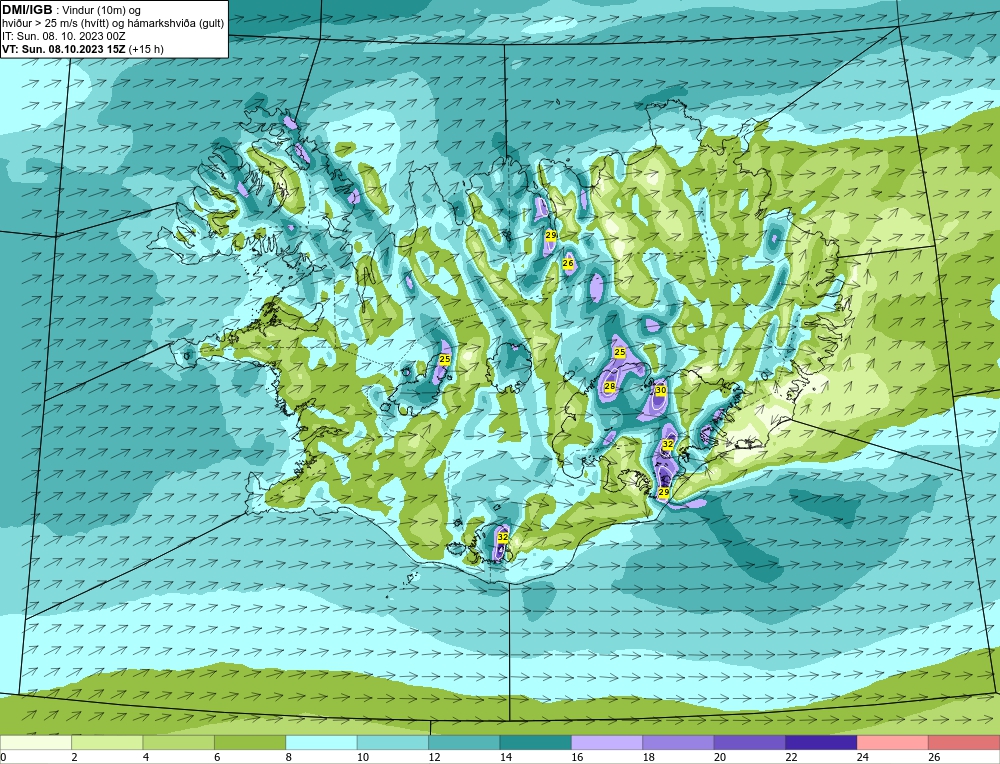This screenshot has height=764, width=1000.
Task: Click the red legend swatch above 26 m/s
Action: [964, 742]
